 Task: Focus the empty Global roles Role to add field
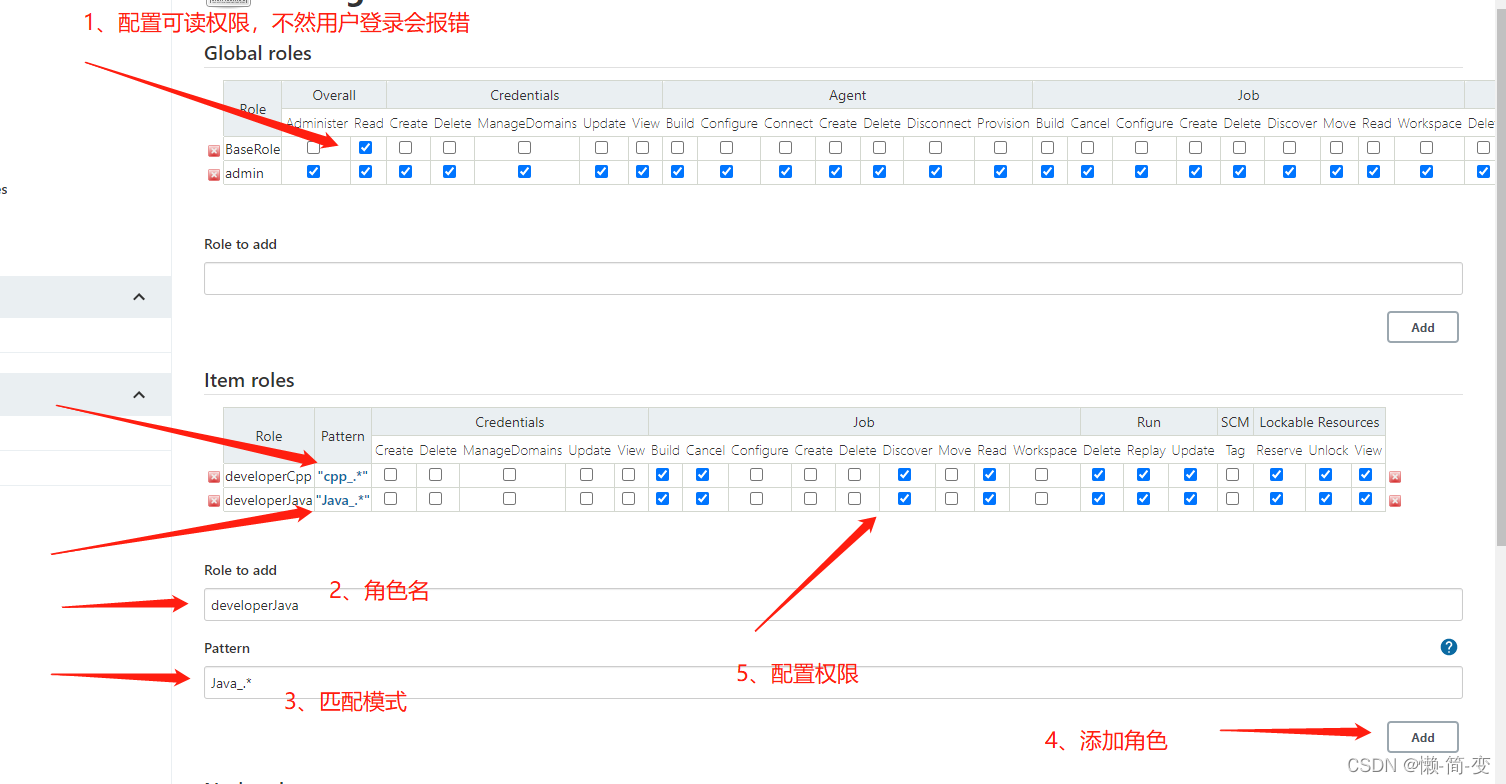(x=833, y=278)
